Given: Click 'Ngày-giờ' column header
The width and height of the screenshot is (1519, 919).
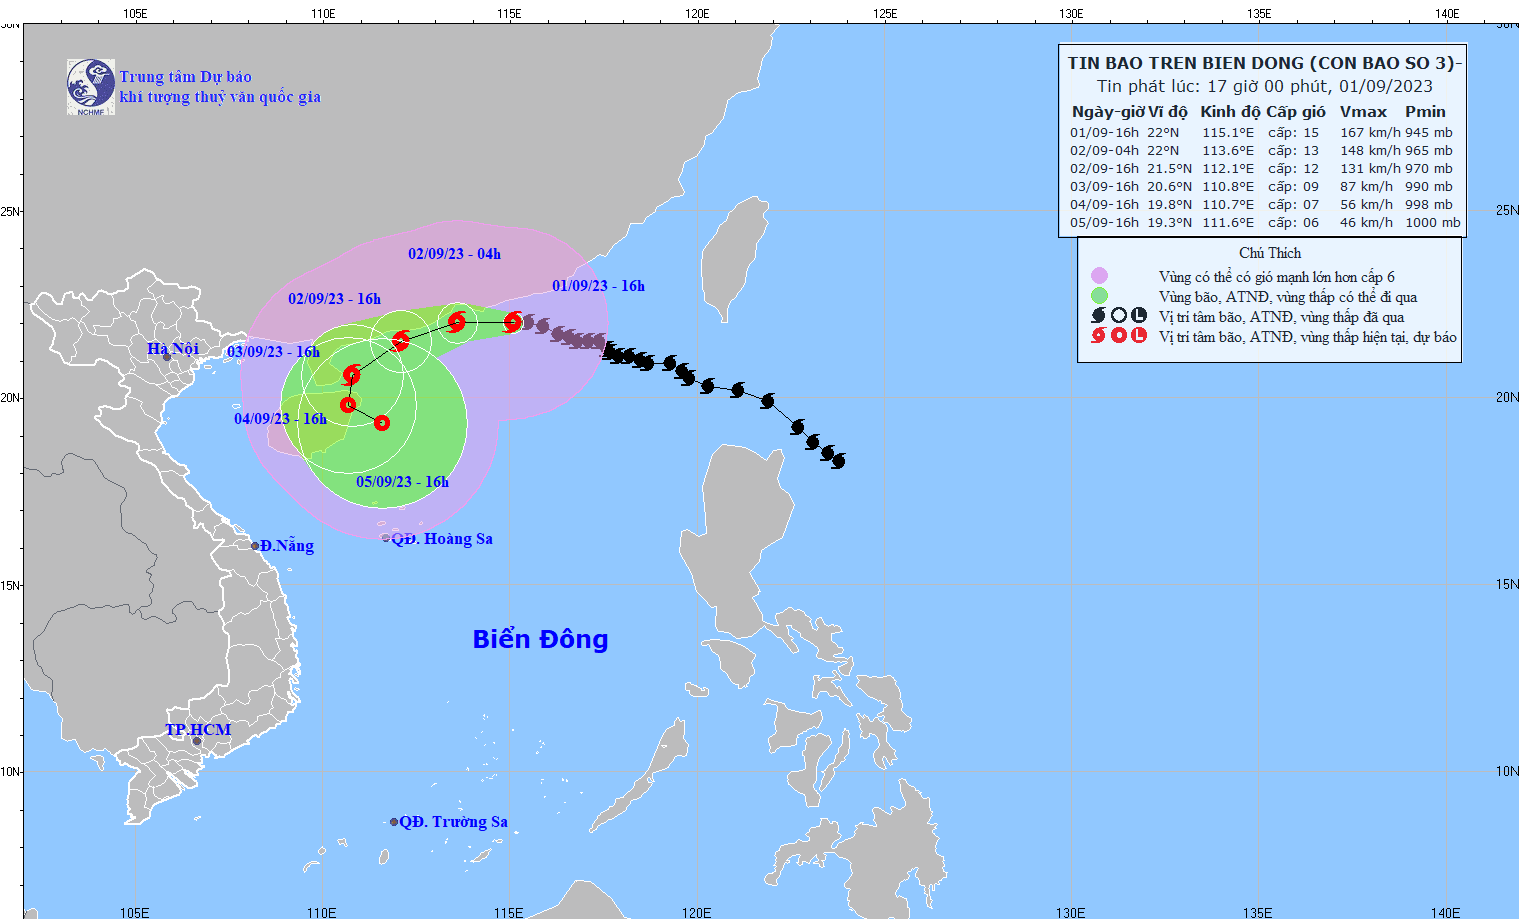Looking at the screenshot, I should click(x=1108, y=112).
